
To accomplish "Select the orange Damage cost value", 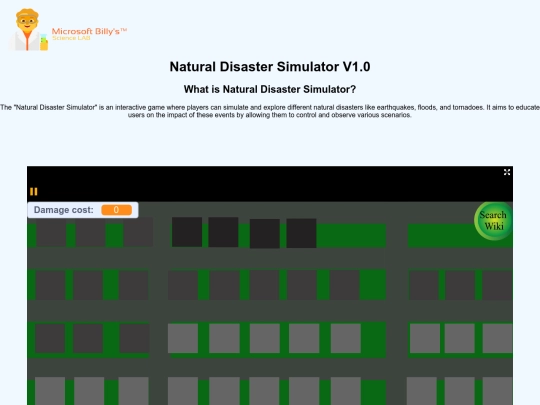I will (116, 210).
